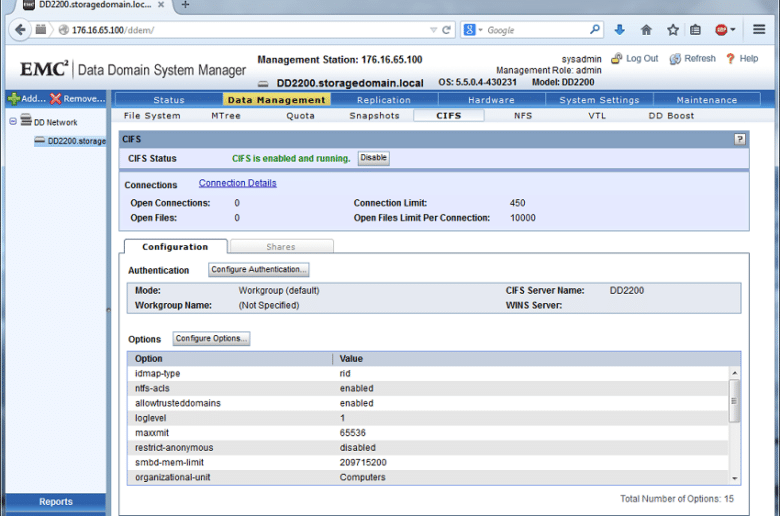This screenshot has height=516, width=780.
Task: Select the restrict-anonymous option row
Action: pos(428,448)
